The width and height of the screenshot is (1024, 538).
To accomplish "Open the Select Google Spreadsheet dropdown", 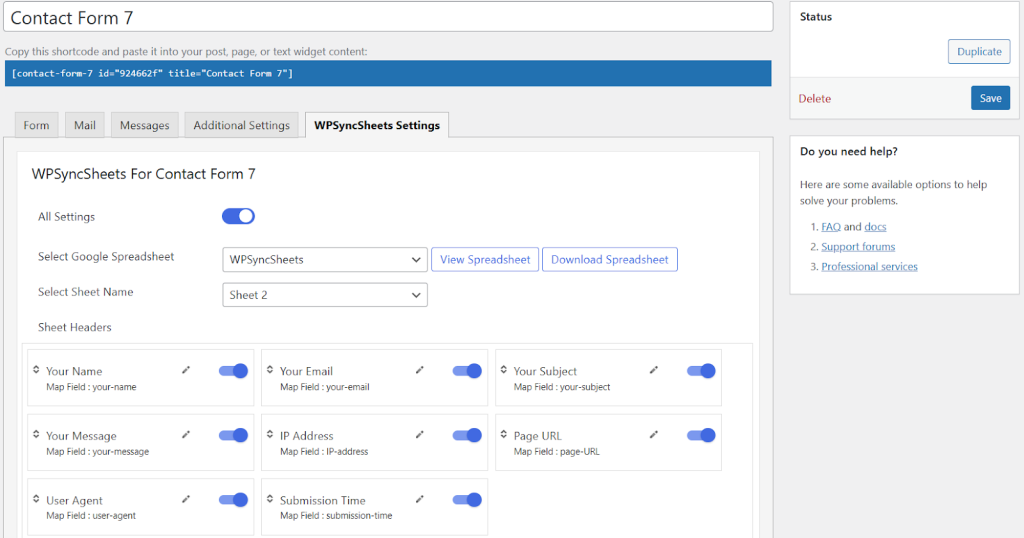I will 325,259.
